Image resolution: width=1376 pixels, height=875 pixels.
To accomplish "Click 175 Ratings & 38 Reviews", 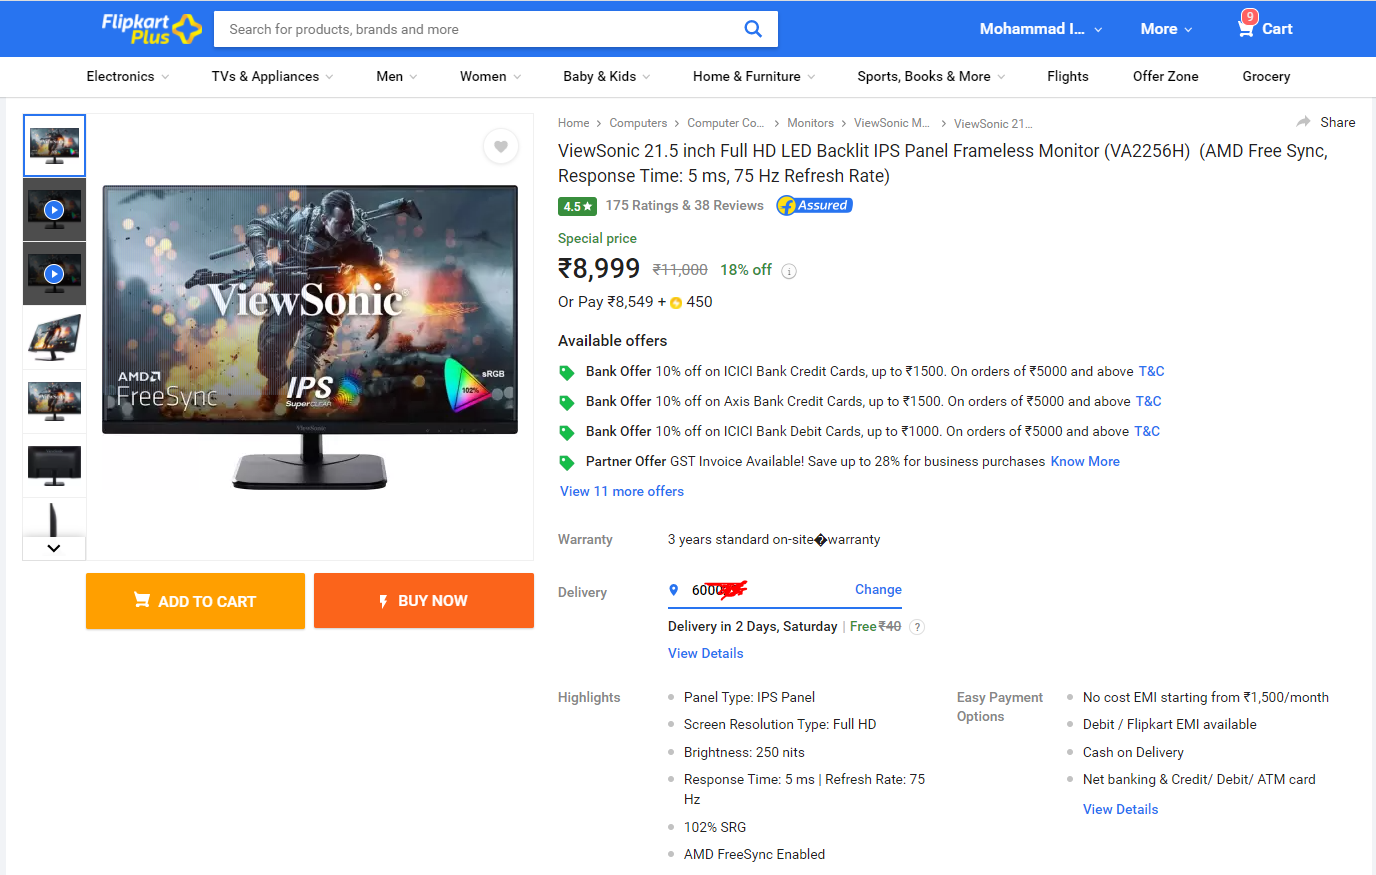I will tap(684, 205).
